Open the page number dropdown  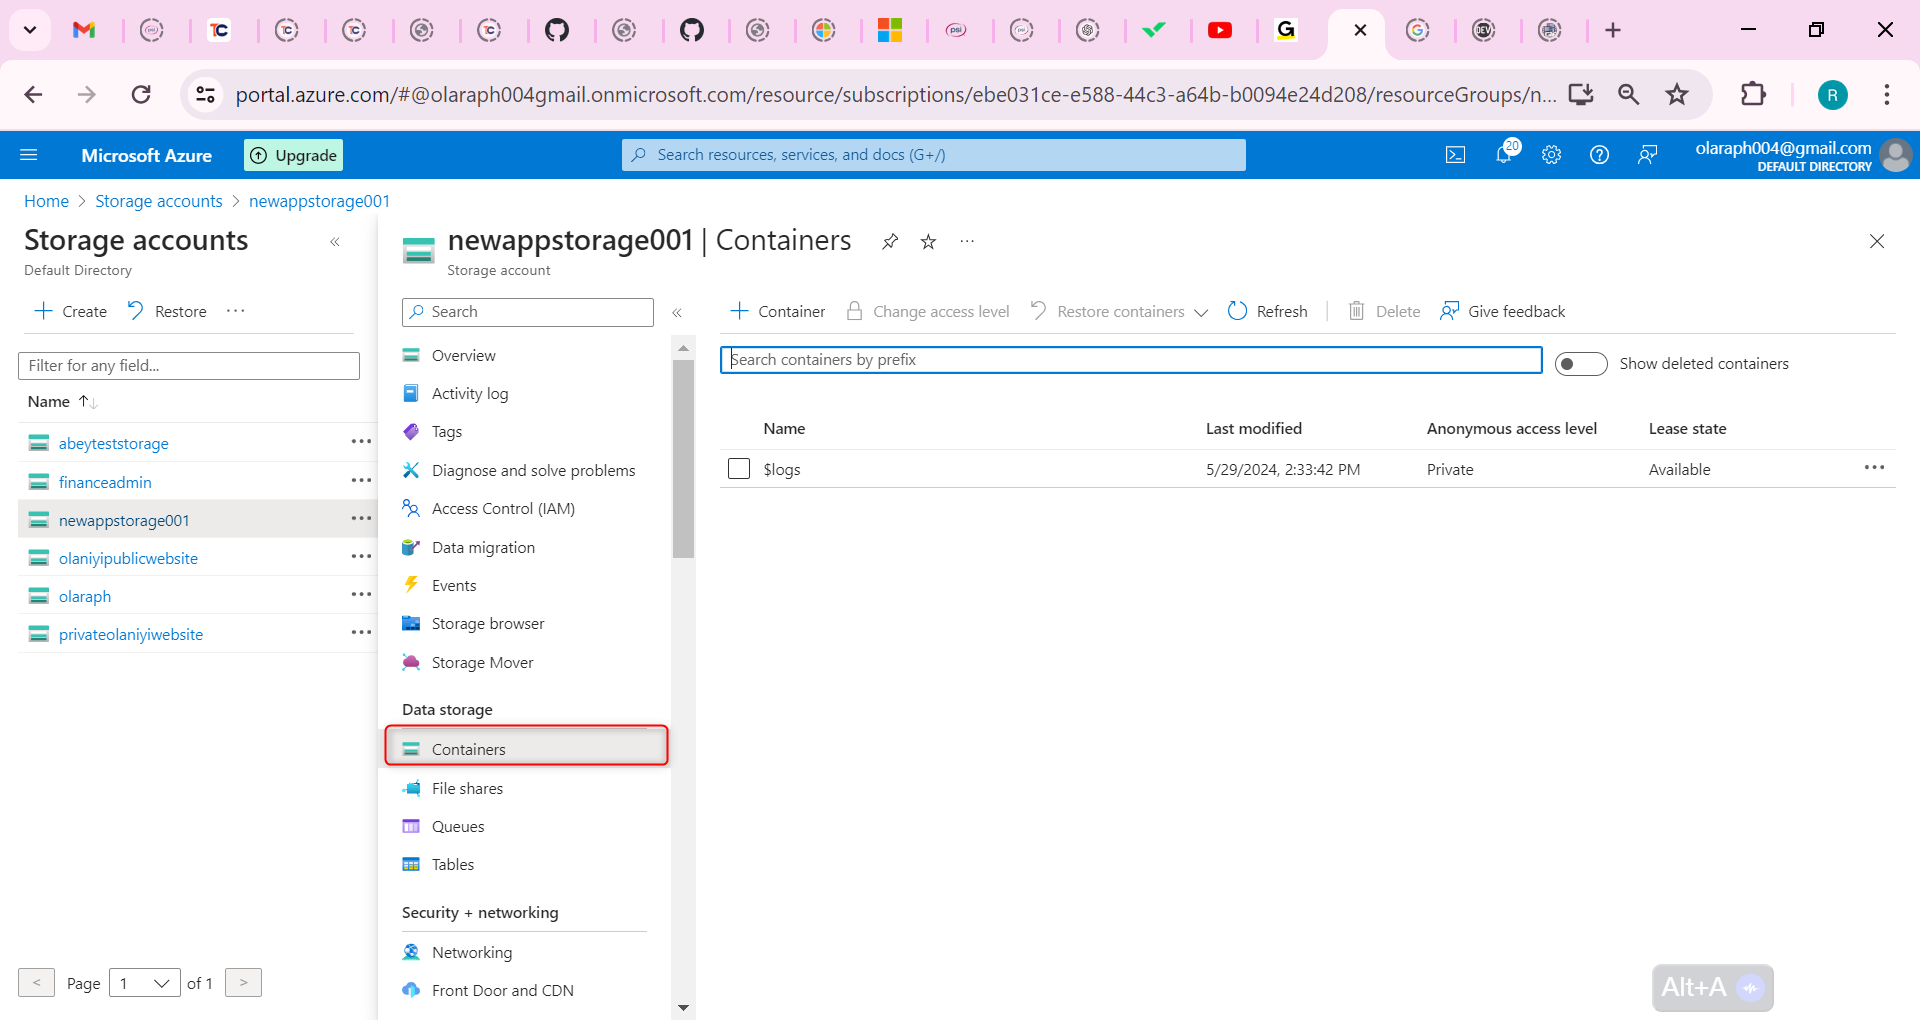144,983
